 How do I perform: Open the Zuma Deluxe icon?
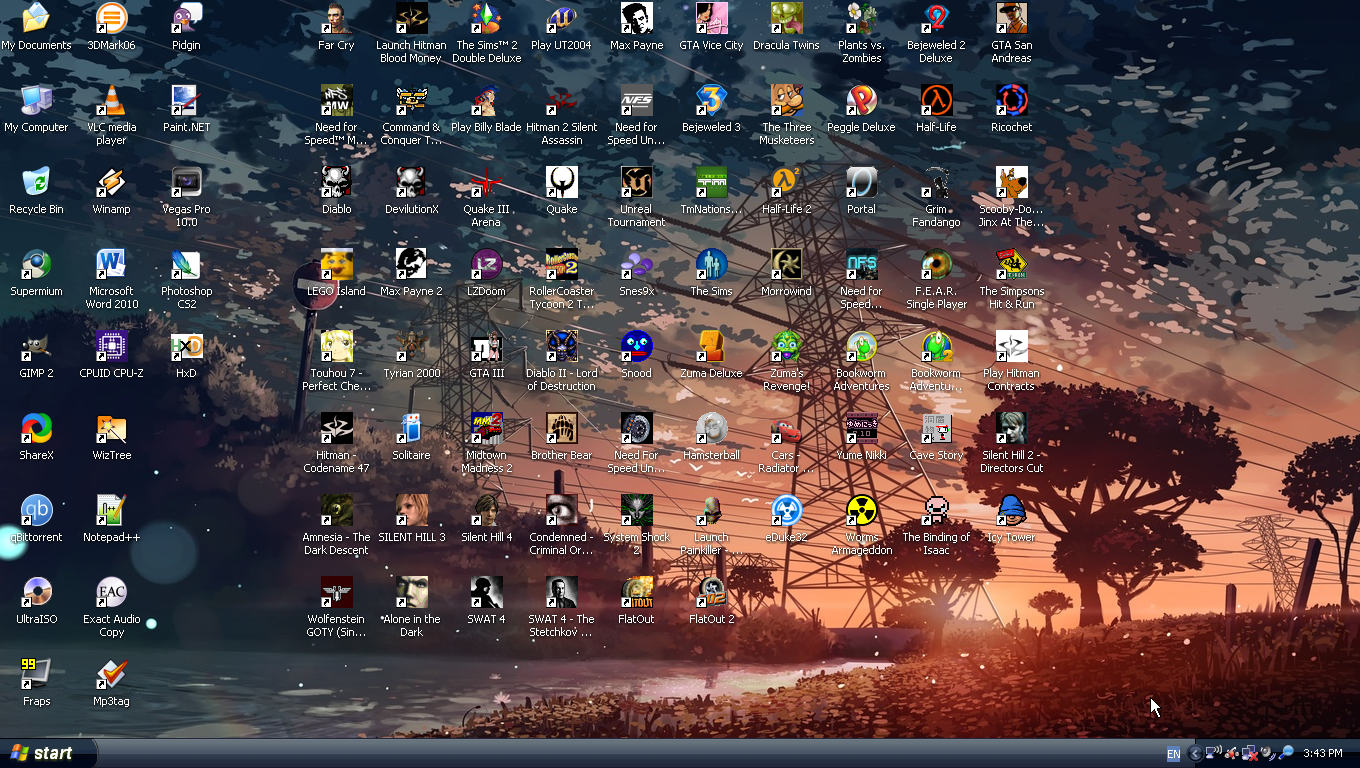point(711,346)
